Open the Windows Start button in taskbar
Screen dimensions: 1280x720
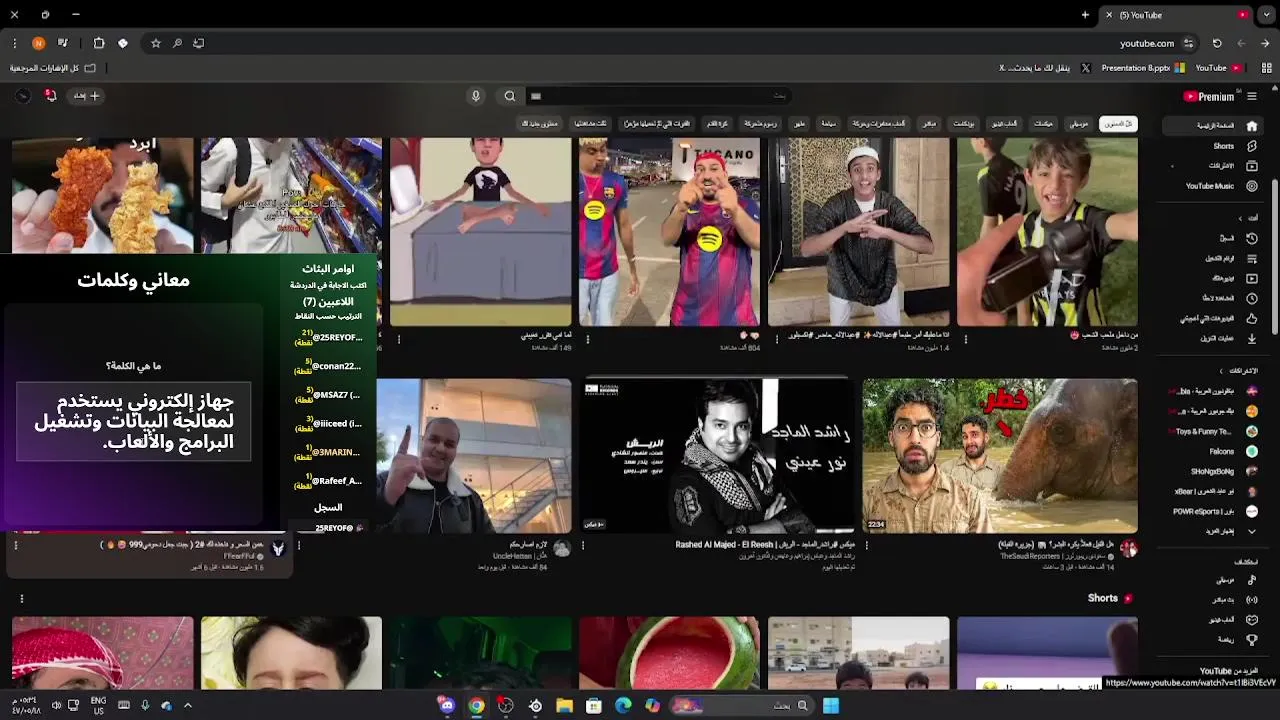(x=831, y=705)
